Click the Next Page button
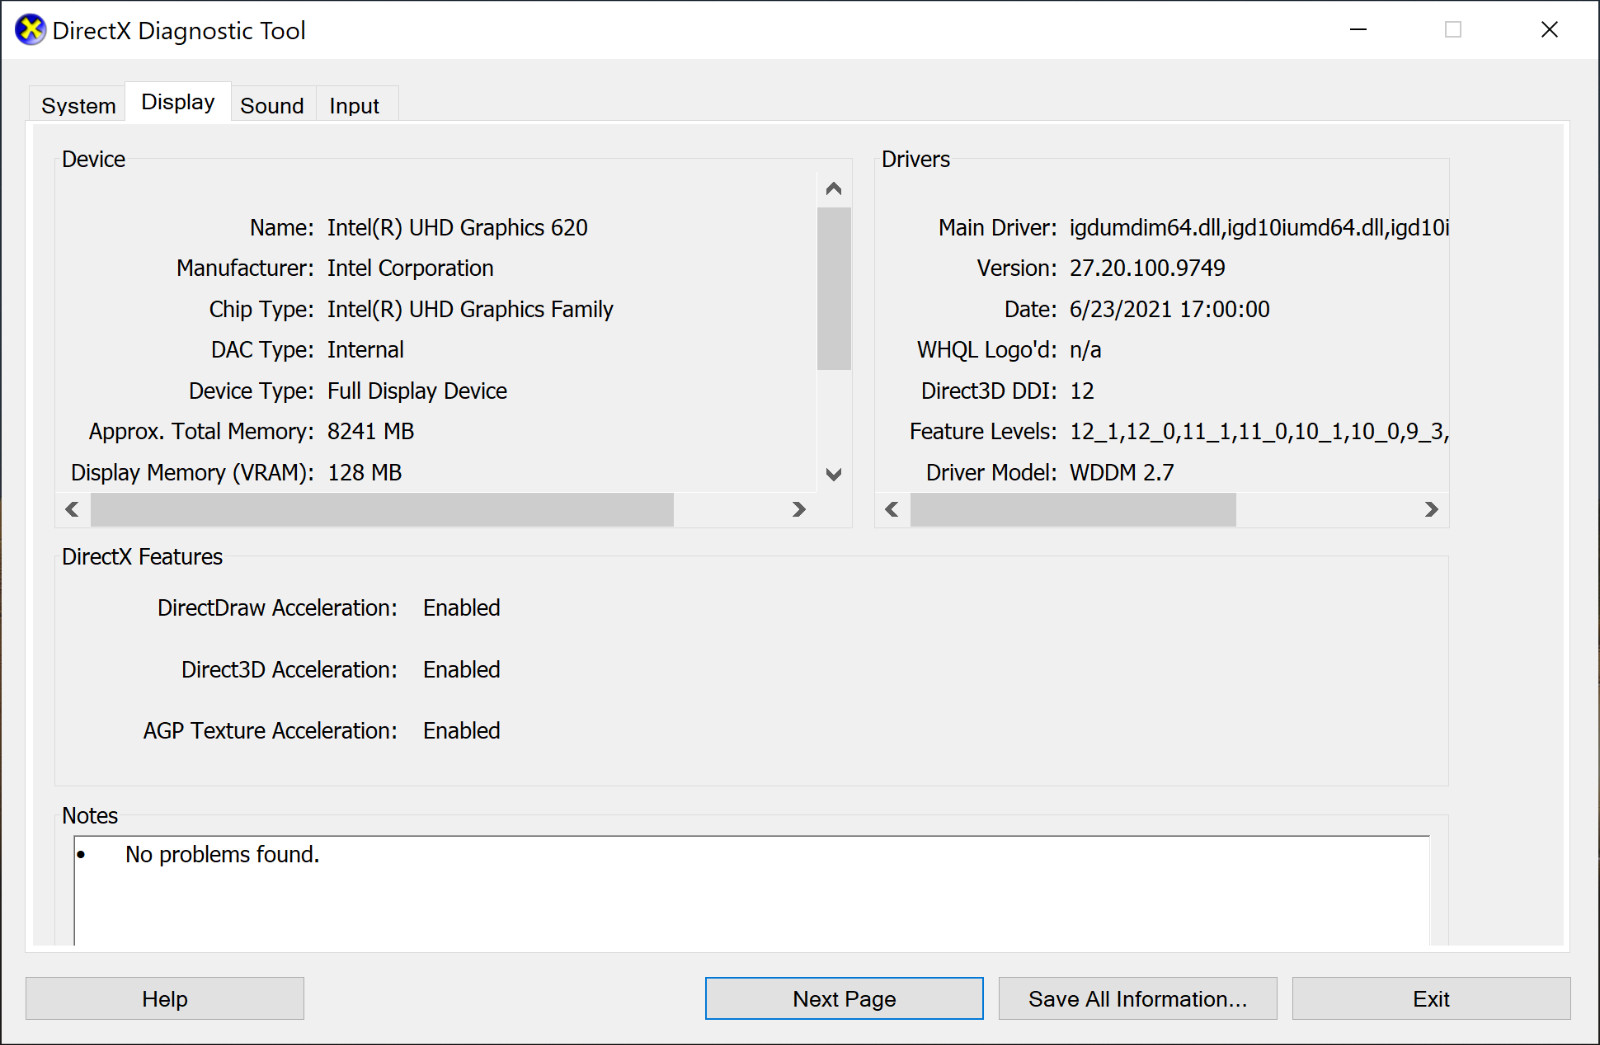The height and width of the screenshot is (1045, 1600). point(844,999)
